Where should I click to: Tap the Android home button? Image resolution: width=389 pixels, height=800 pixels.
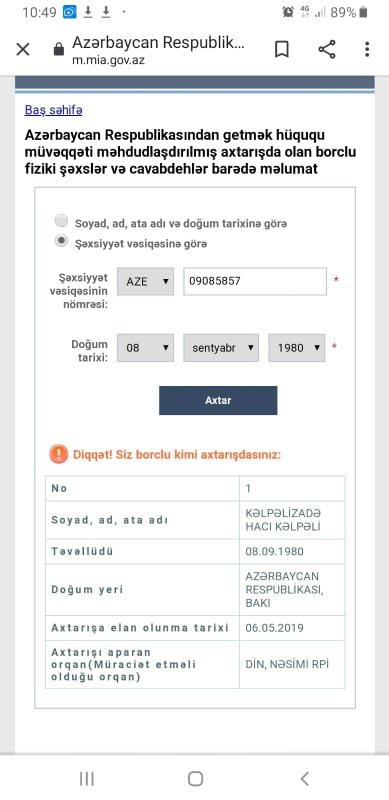click(195, 779)
